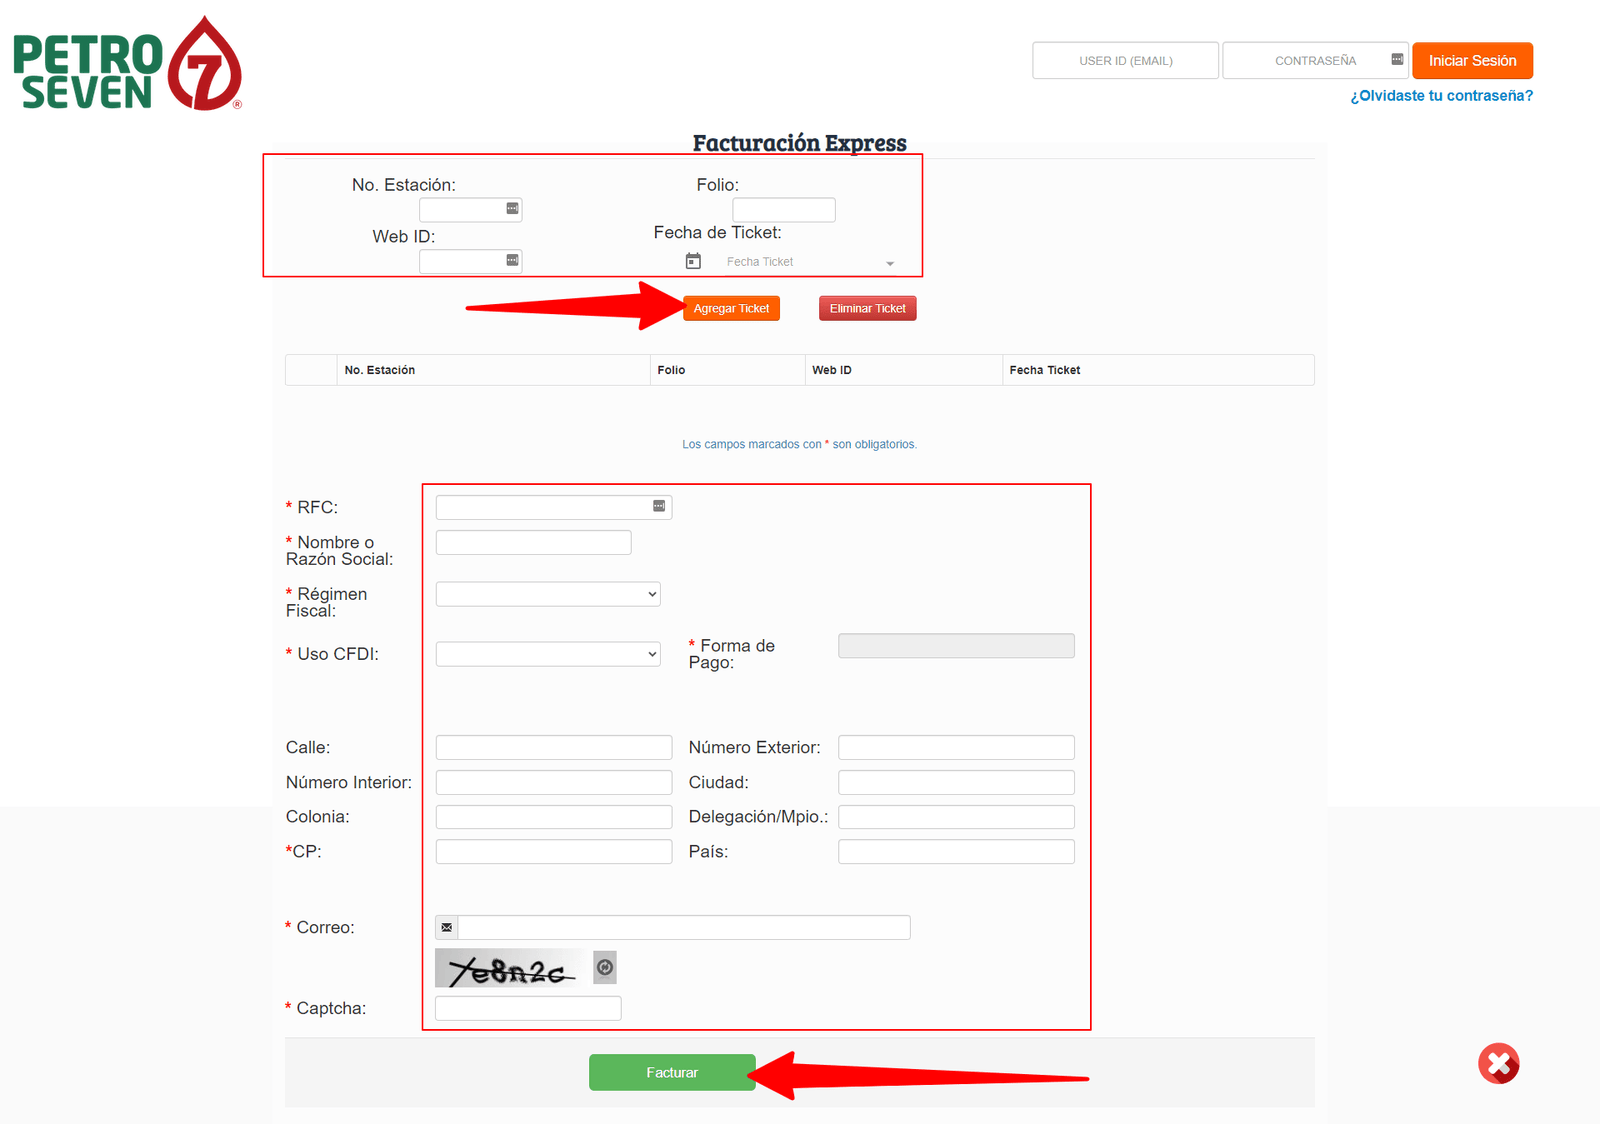Open the Régimen Fiscal dropdown

tap(548, 594)
